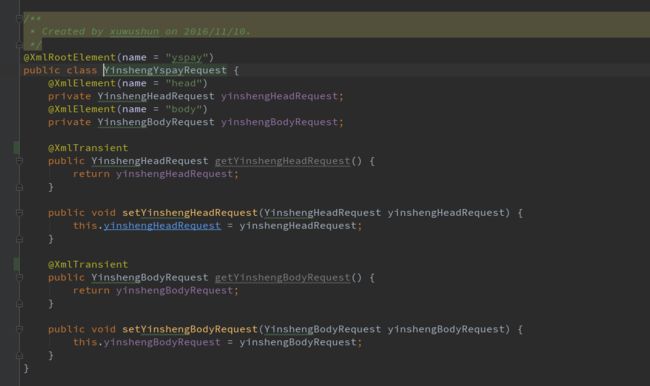Click the final closing brace of the class
The image size is (650, 386).
26,368
